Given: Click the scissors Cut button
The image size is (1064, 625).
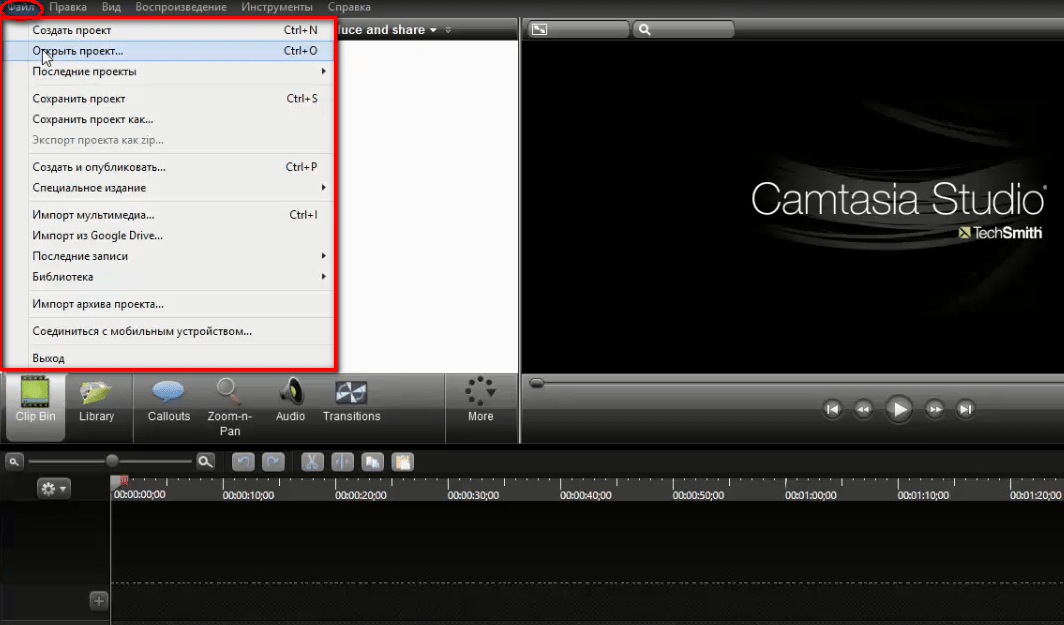Looking at the screenshot, I should (x=312, y=462).
